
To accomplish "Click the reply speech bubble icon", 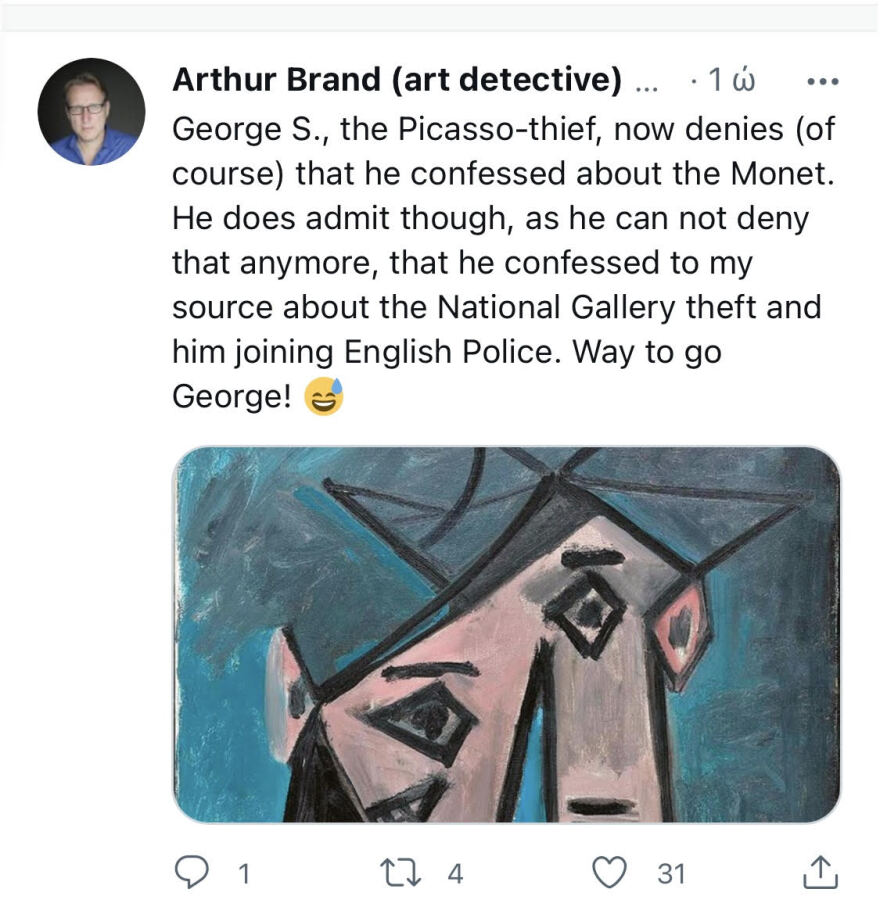I will 191,872.
